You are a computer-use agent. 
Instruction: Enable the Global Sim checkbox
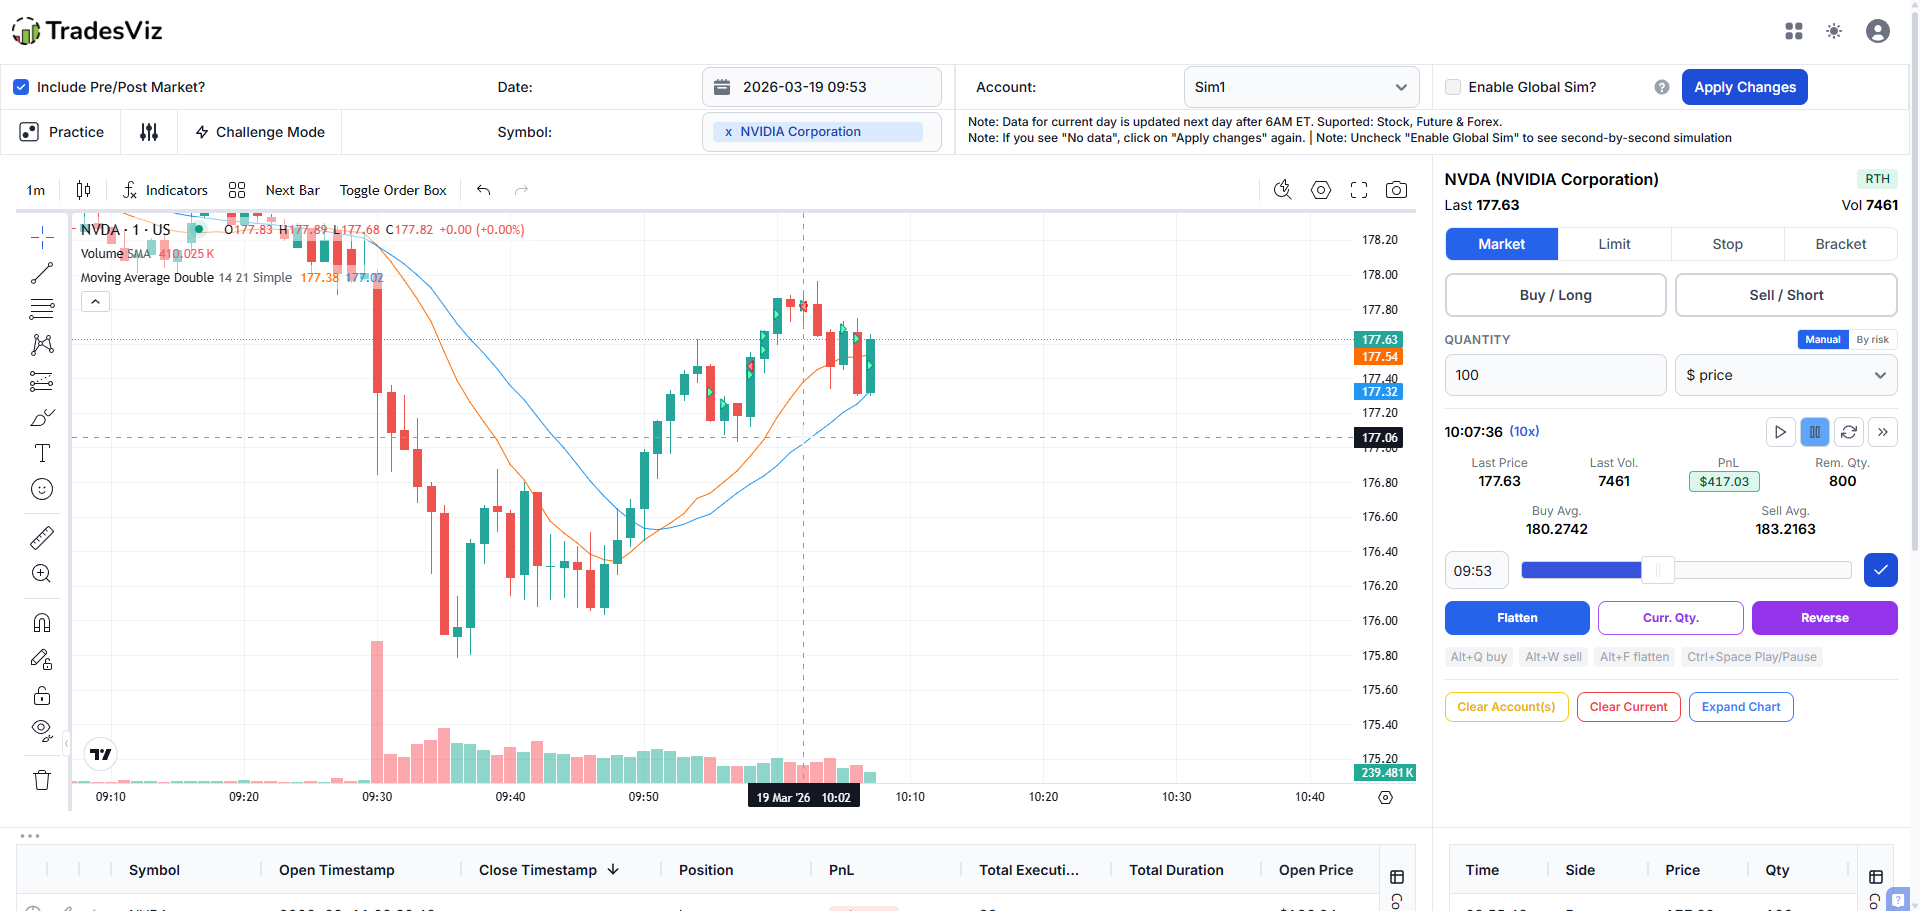coord(1453,87)
